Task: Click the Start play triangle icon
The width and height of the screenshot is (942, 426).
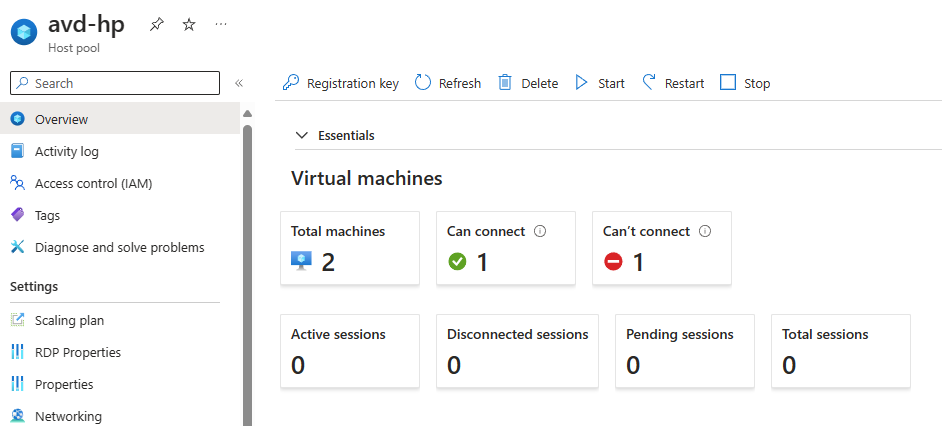Action: click(581, 83)
